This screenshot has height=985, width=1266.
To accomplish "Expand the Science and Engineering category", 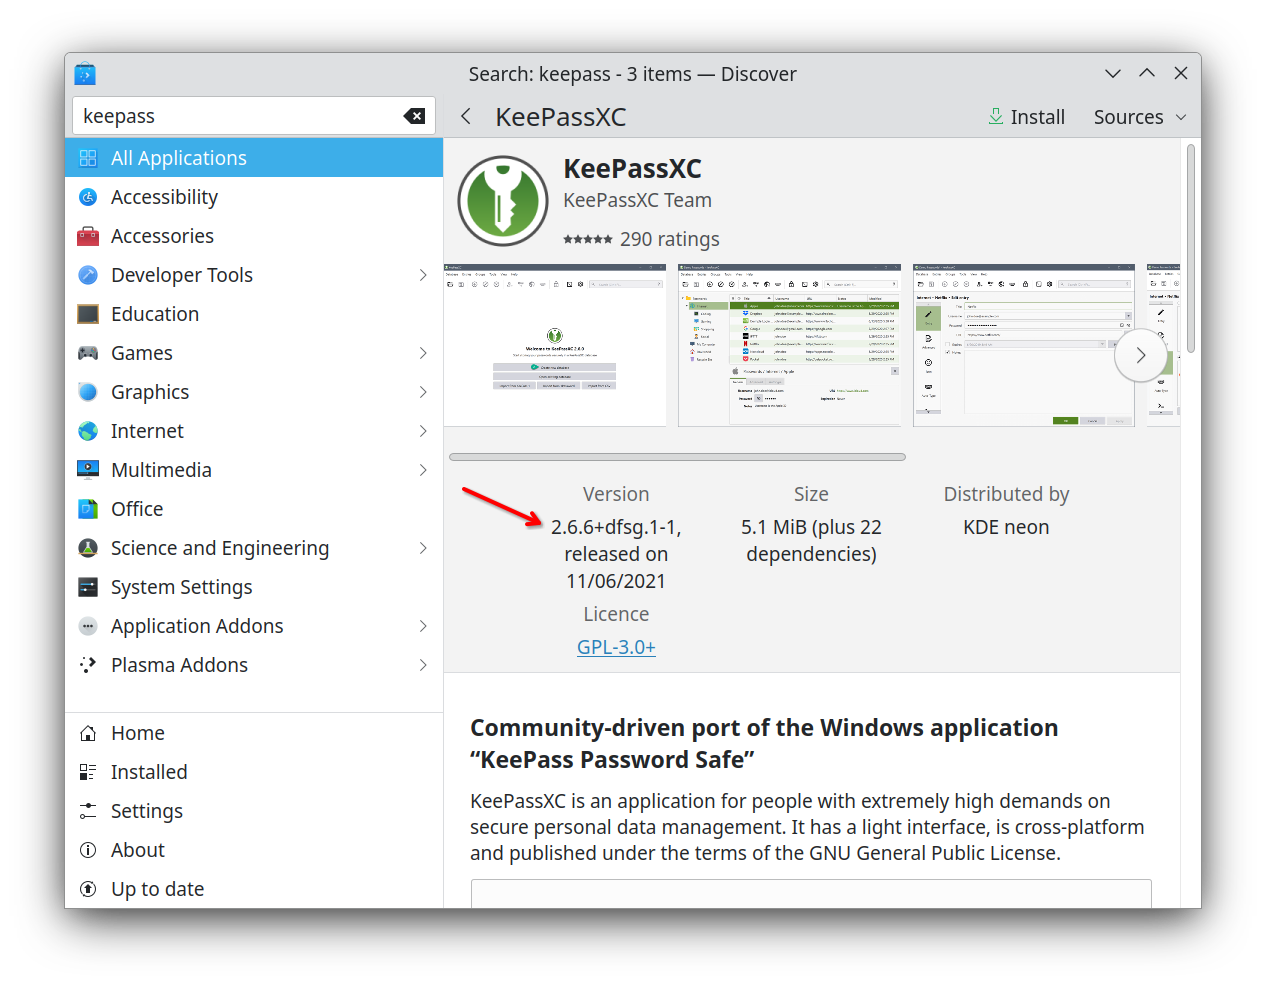I will 423,548.
